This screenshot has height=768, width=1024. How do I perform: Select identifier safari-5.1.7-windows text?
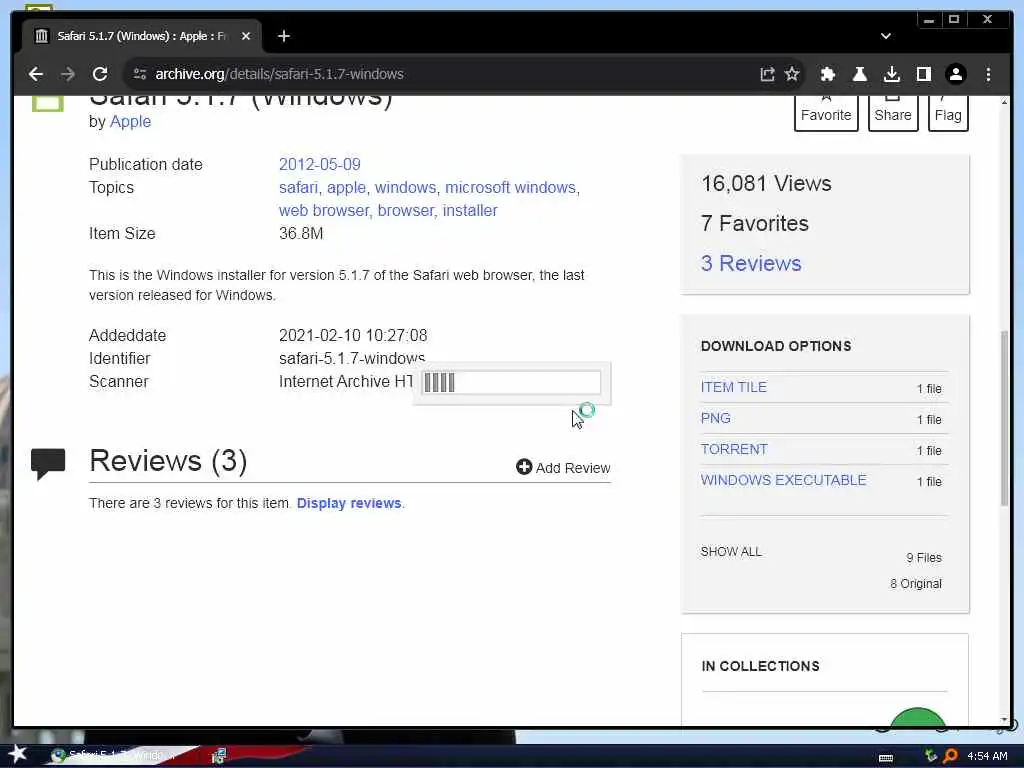[x=352, y=359]
